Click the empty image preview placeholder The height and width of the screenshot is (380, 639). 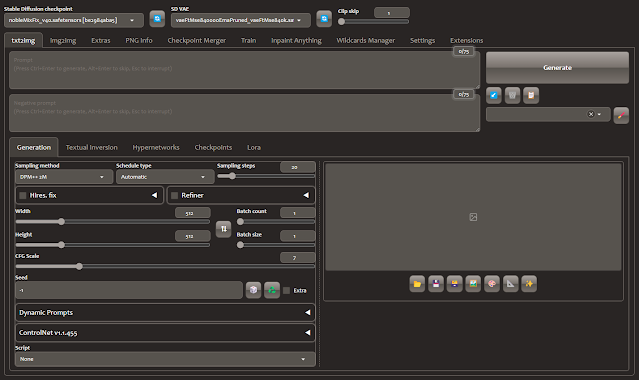tap(473, 217)
